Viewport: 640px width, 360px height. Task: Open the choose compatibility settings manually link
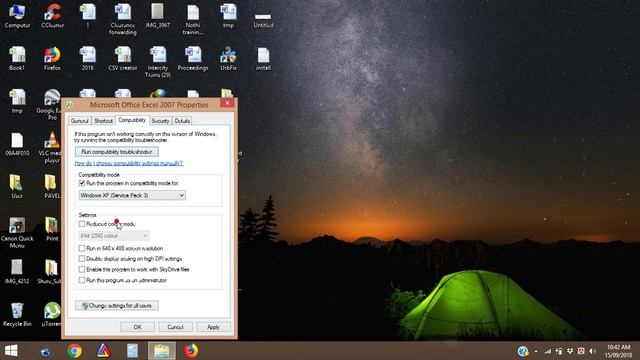(129, 163)
